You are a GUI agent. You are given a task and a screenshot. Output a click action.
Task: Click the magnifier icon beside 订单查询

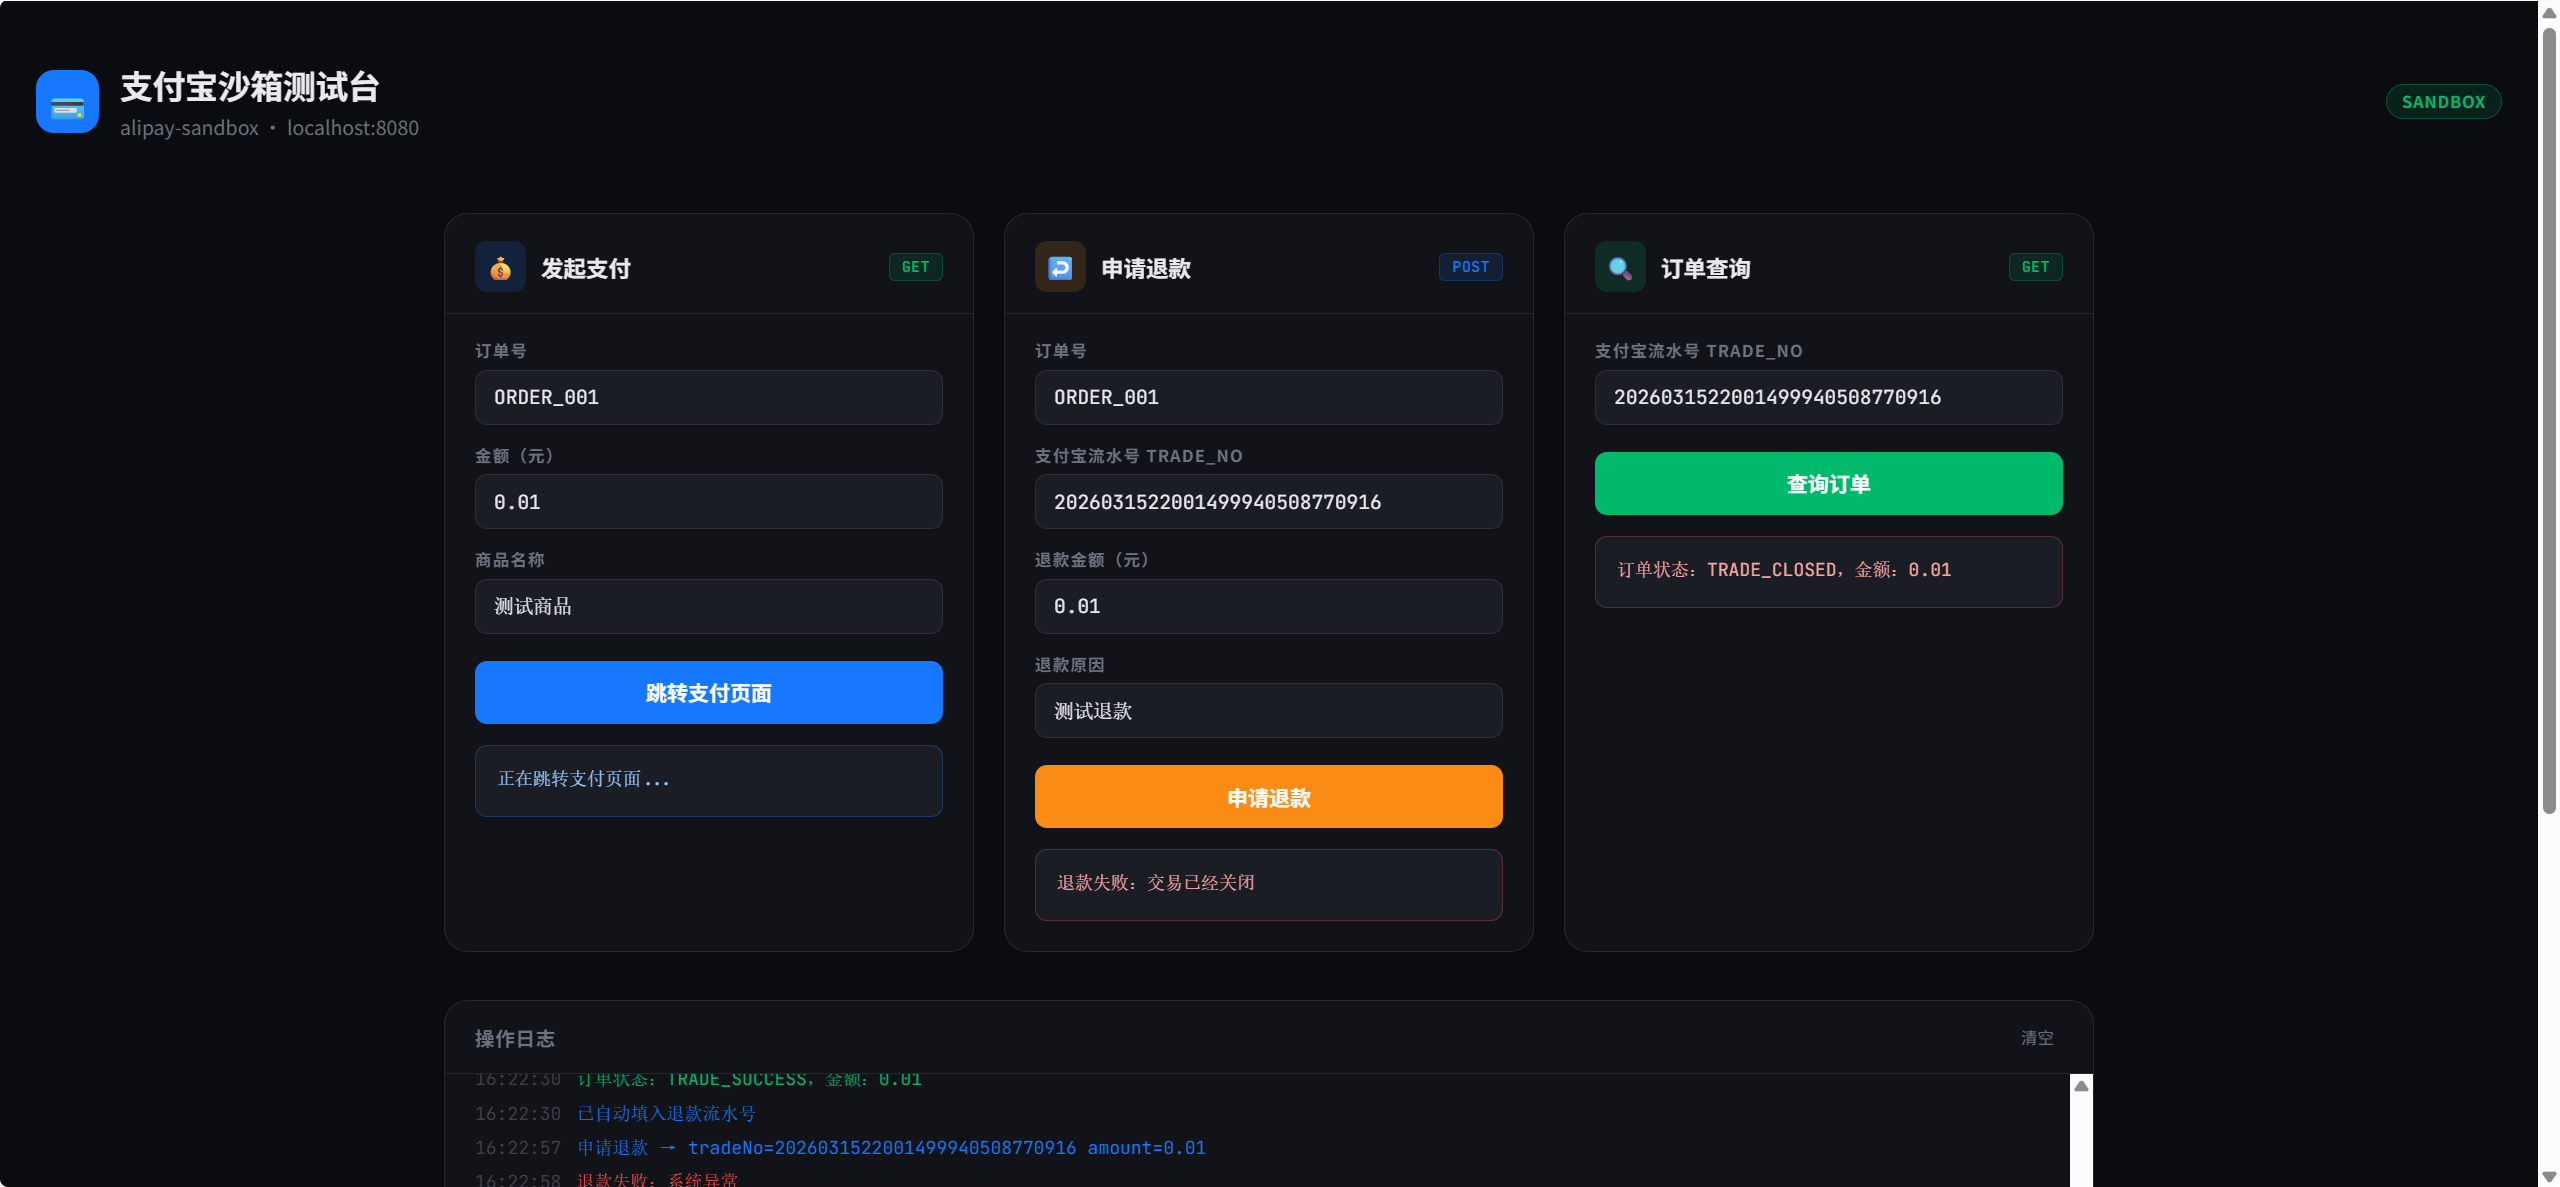(x=1620, y=267)
